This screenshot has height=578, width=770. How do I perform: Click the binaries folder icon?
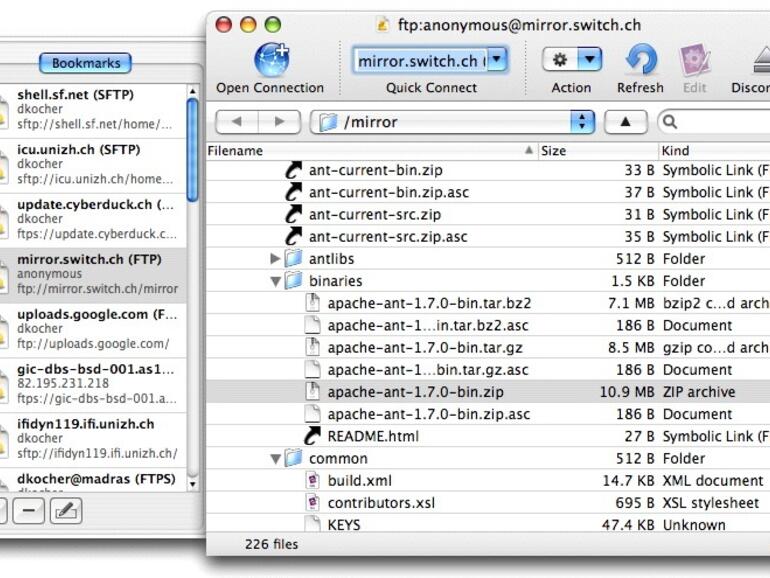click(x=294, y=280)
